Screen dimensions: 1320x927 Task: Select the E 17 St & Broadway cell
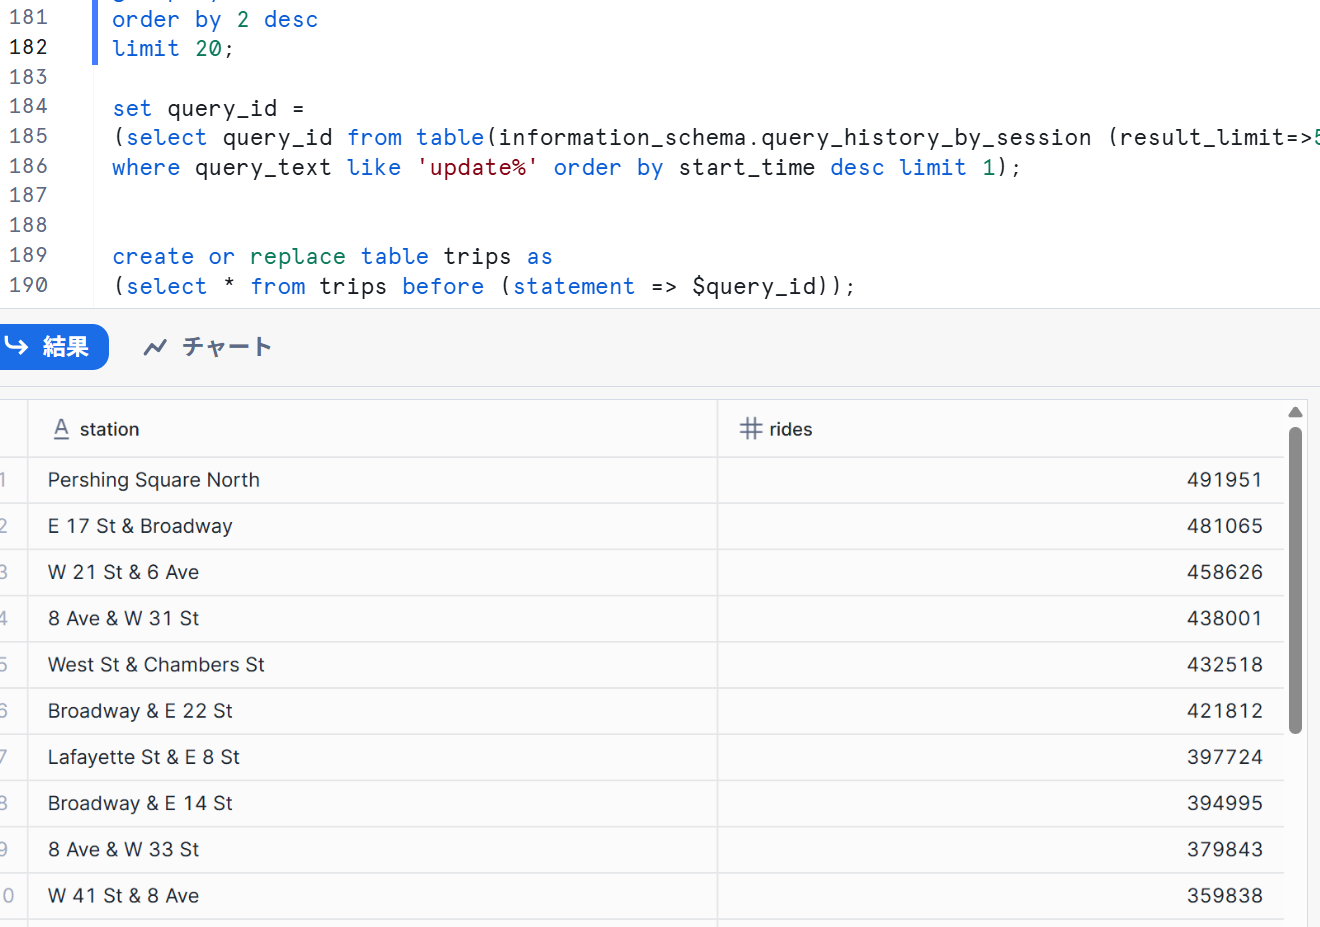point(372,526)
